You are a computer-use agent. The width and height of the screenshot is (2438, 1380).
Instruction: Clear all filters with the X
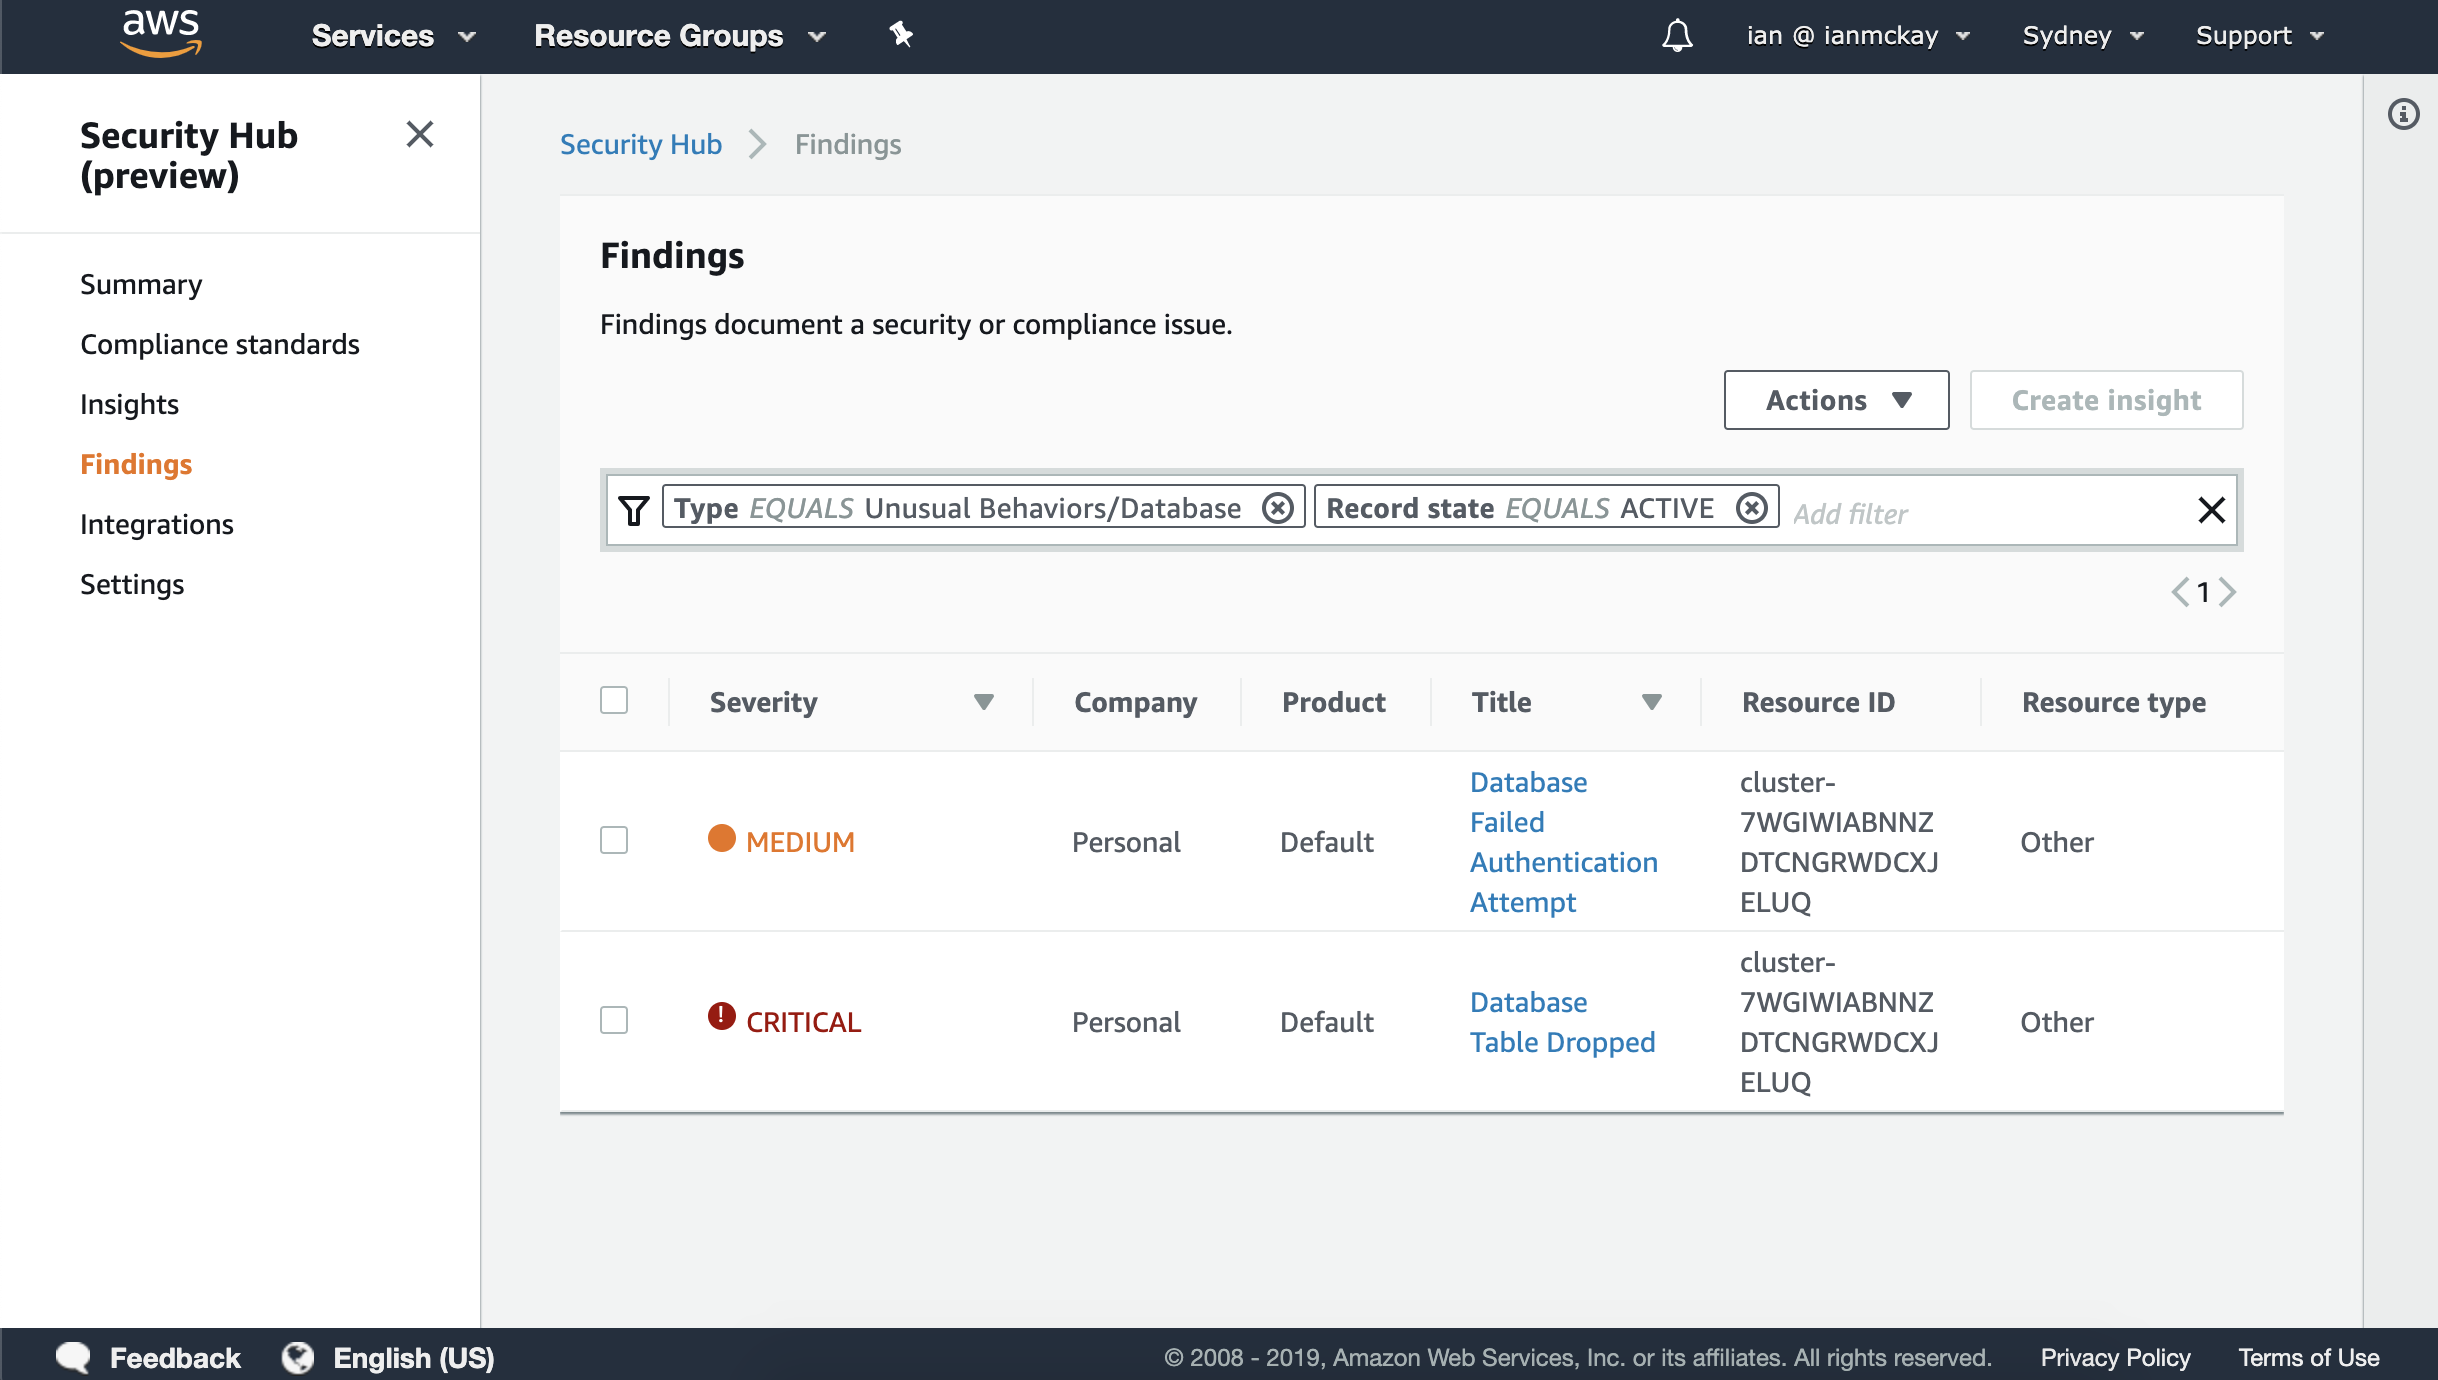(x=2211, y=510)
